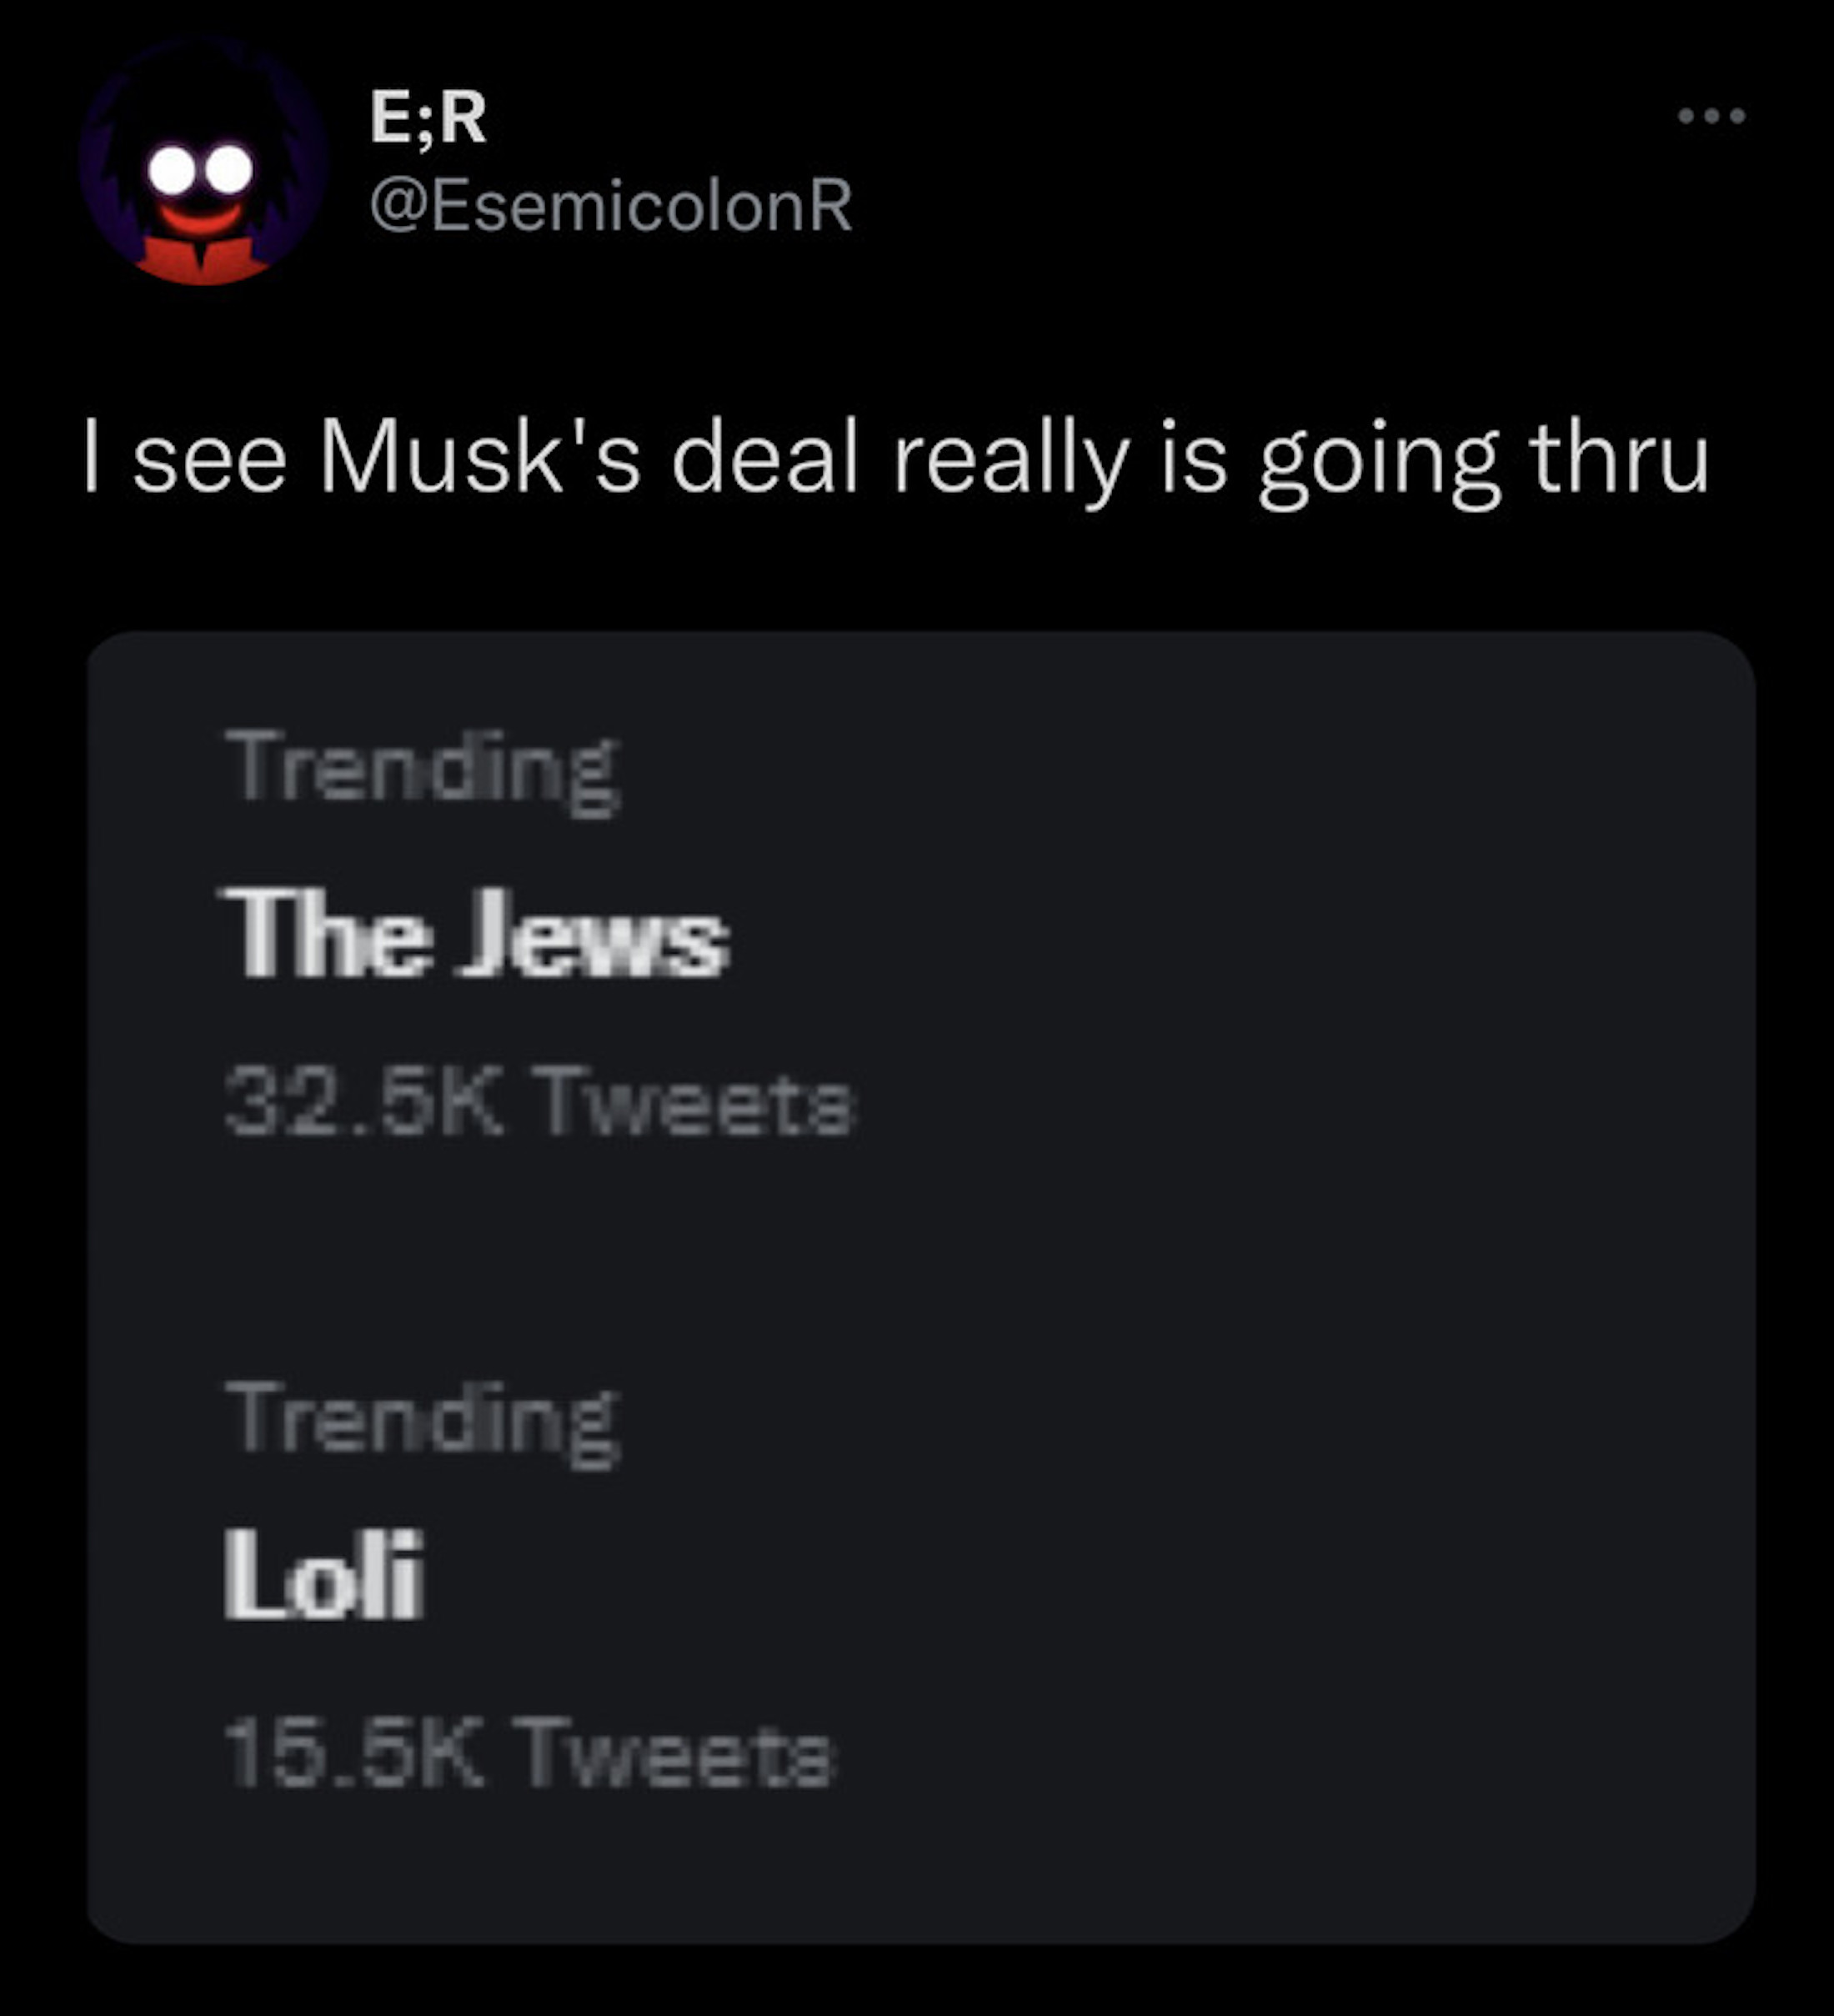Click the red collar on the avatar

coord(203,260)
